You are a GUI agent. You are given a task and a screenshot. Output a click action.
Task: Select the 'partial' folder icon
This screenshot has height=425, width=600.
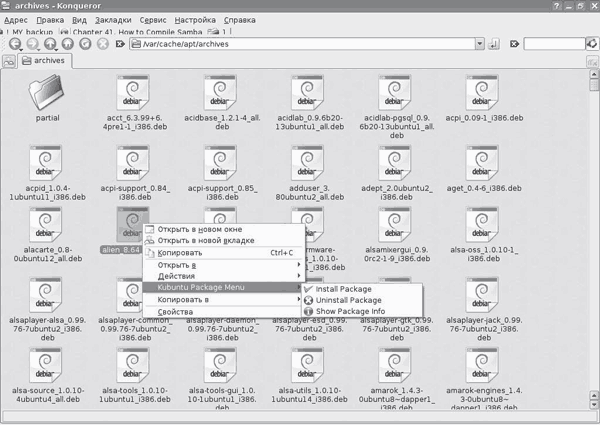pyautogui.click(x=47, y=95)
